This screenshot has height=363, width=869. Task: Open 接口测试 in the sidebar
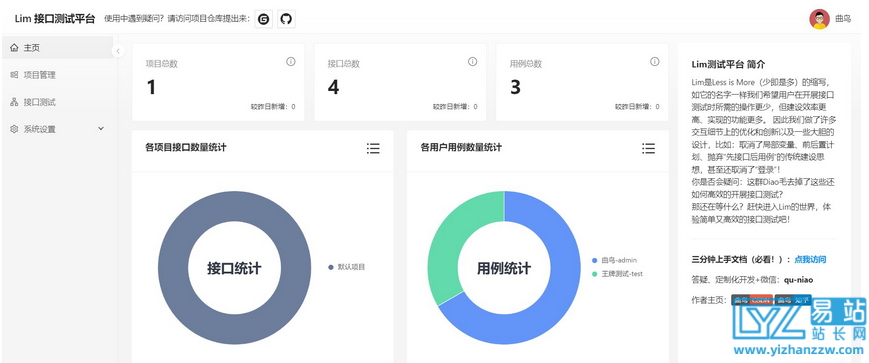click(x=57, y=102)
